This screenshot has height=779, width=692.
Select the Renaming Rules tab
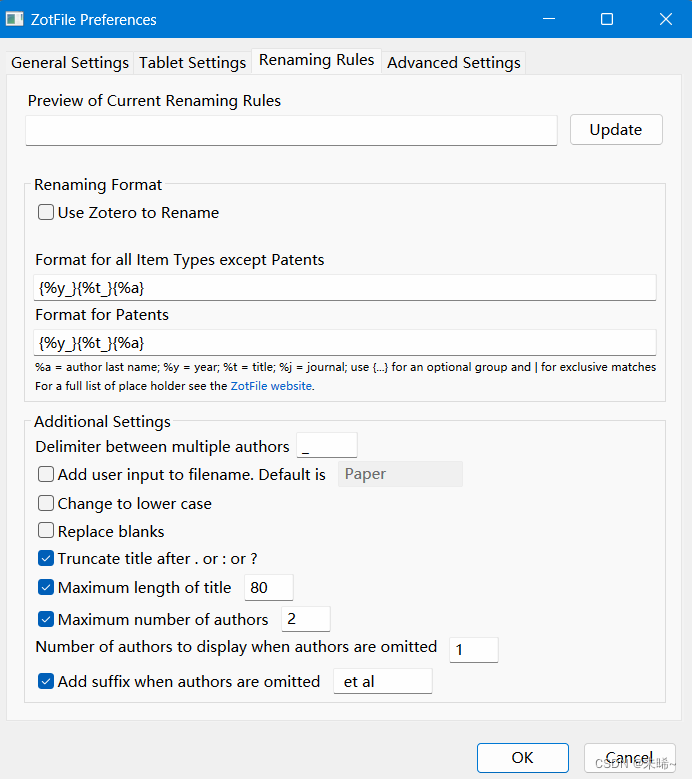tap(316, 60)
